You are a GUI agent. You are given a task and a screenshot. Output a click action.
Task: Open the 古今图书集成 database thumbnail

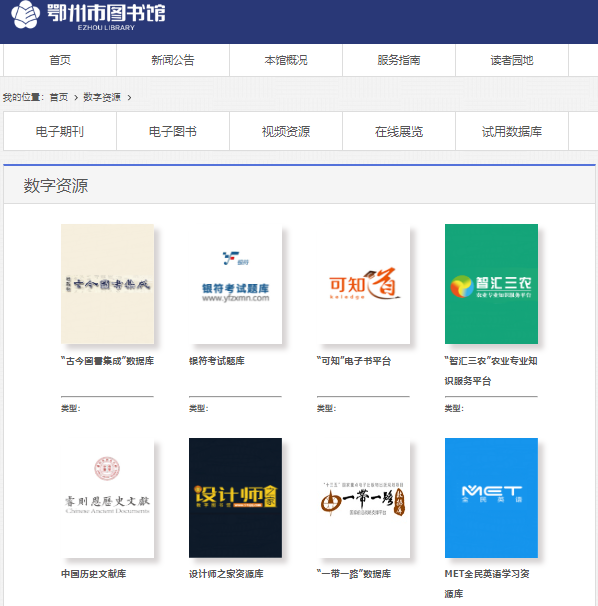[107, 284]
